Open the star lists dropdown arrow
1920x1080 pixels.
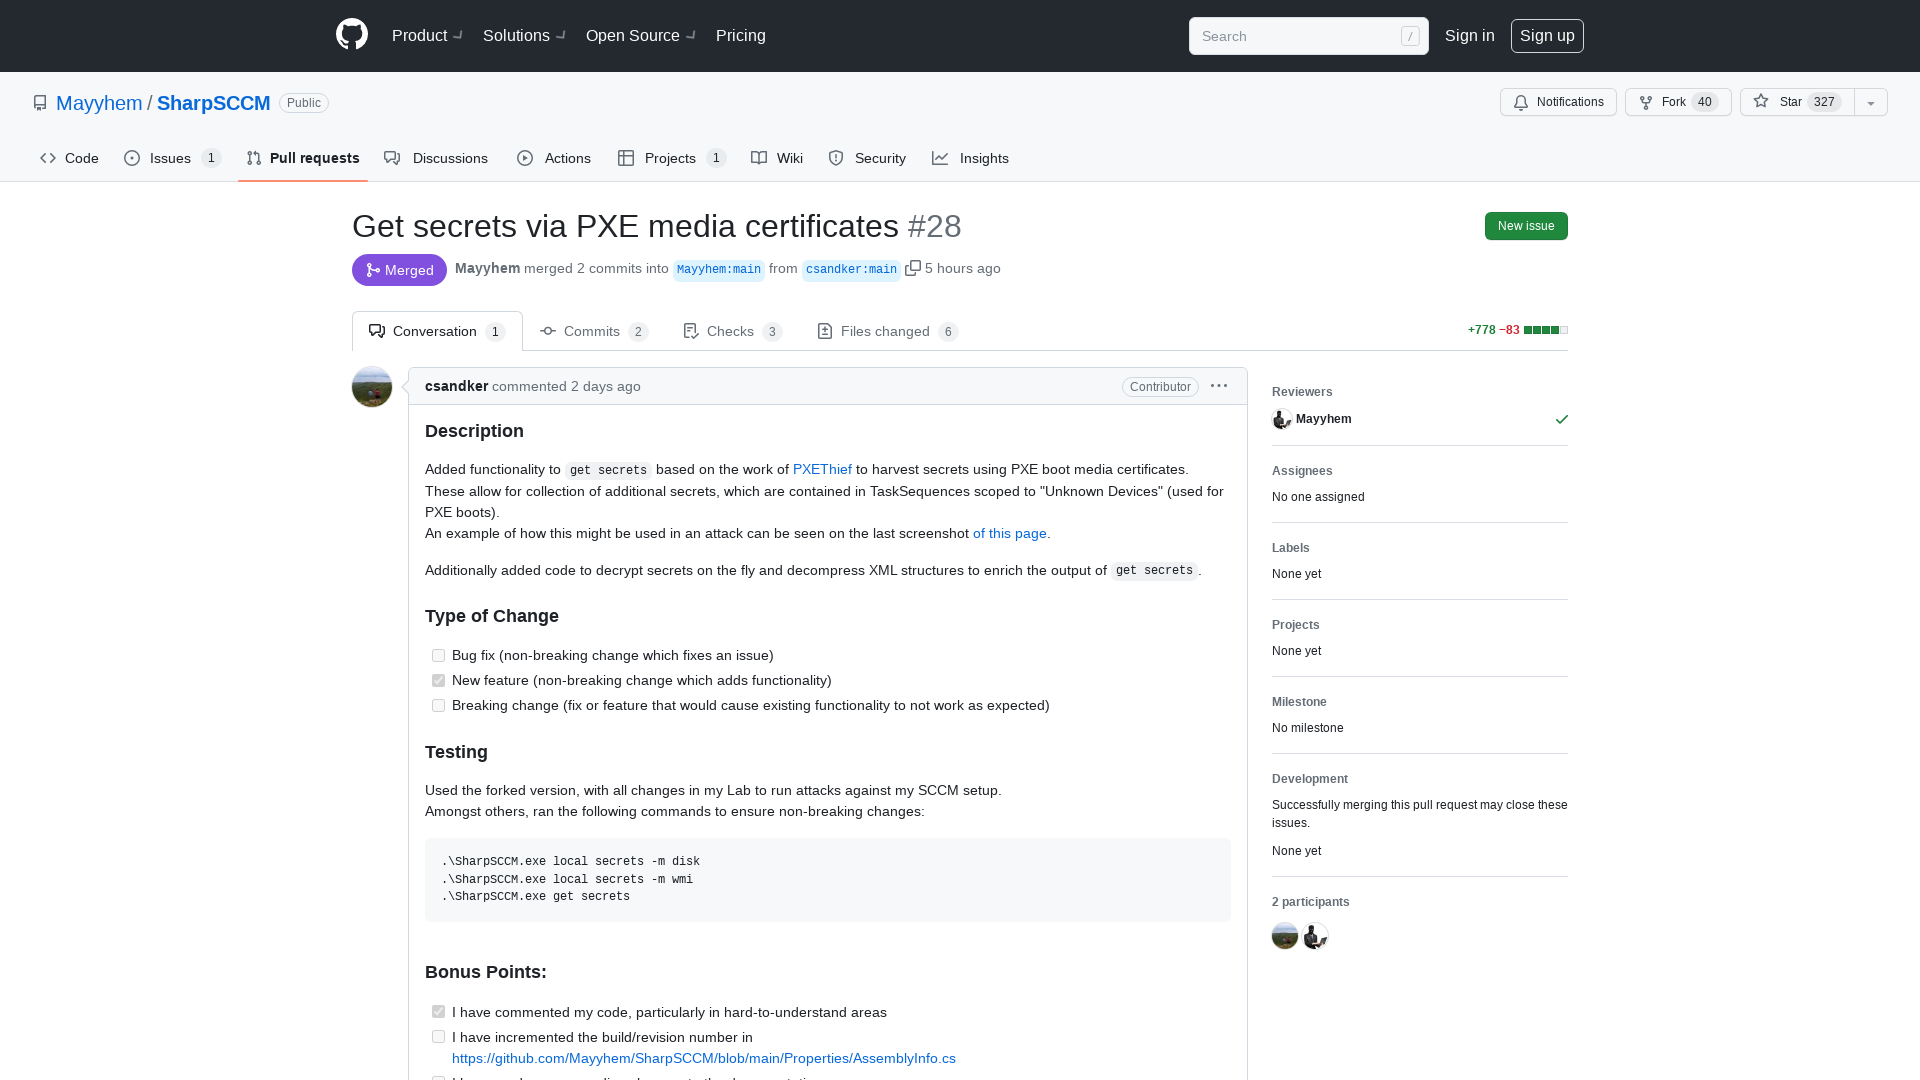click(x=1871, y=102)
